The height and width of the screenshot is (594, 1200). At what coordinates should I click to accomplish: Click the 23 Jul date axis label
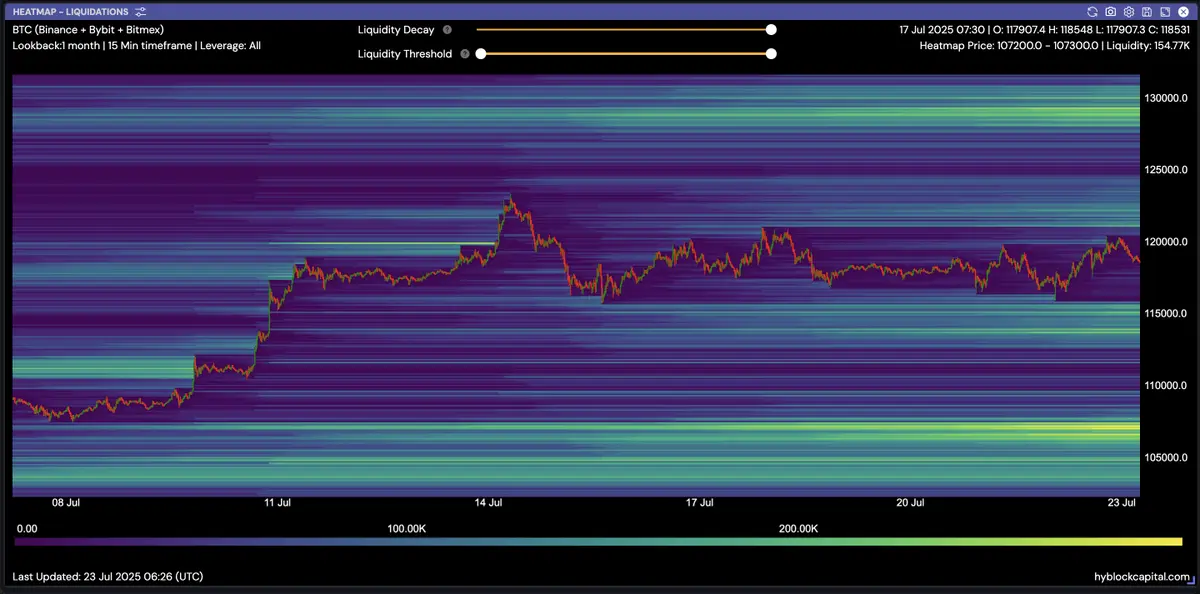tap(1121, 503)
